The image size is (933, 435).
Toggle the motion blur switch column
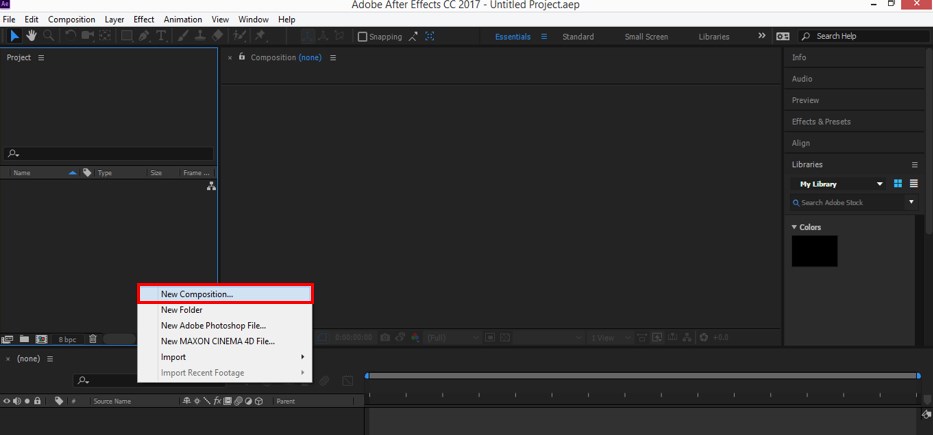238,401
